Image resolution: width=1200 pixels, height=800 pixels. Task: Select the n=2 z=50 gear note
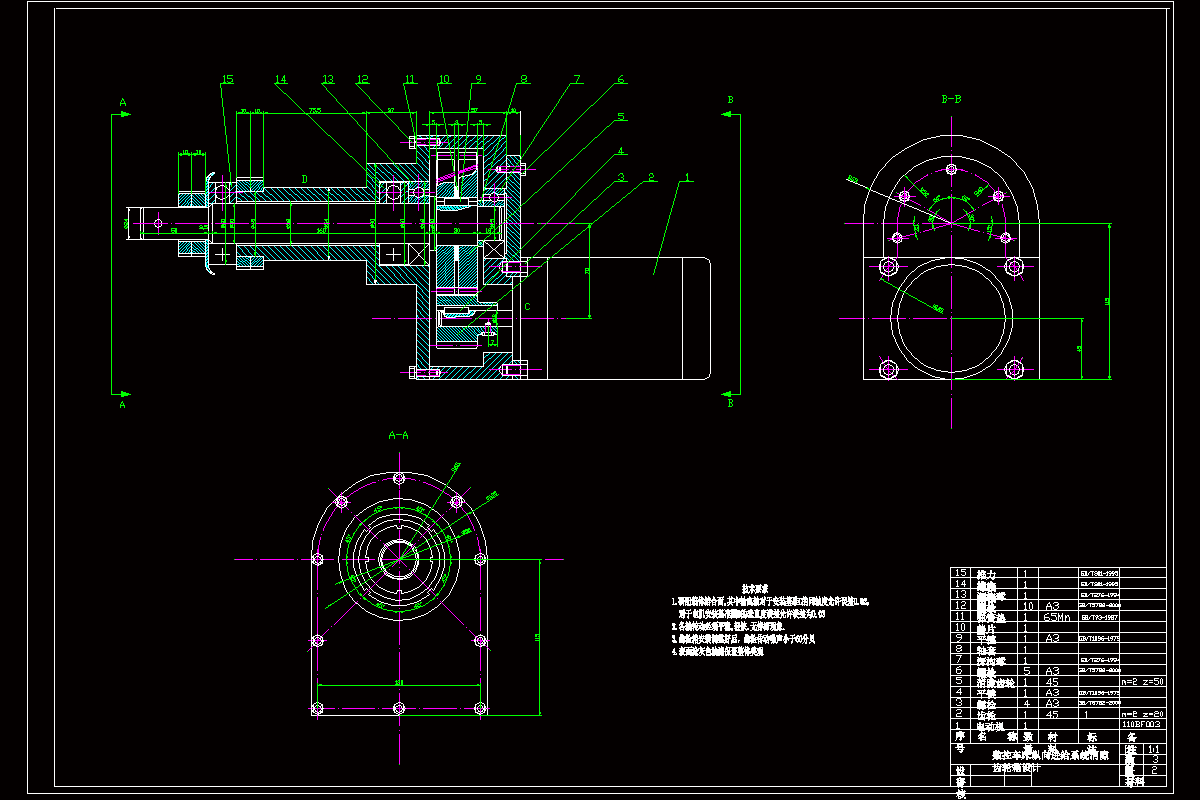[1142, 681]
